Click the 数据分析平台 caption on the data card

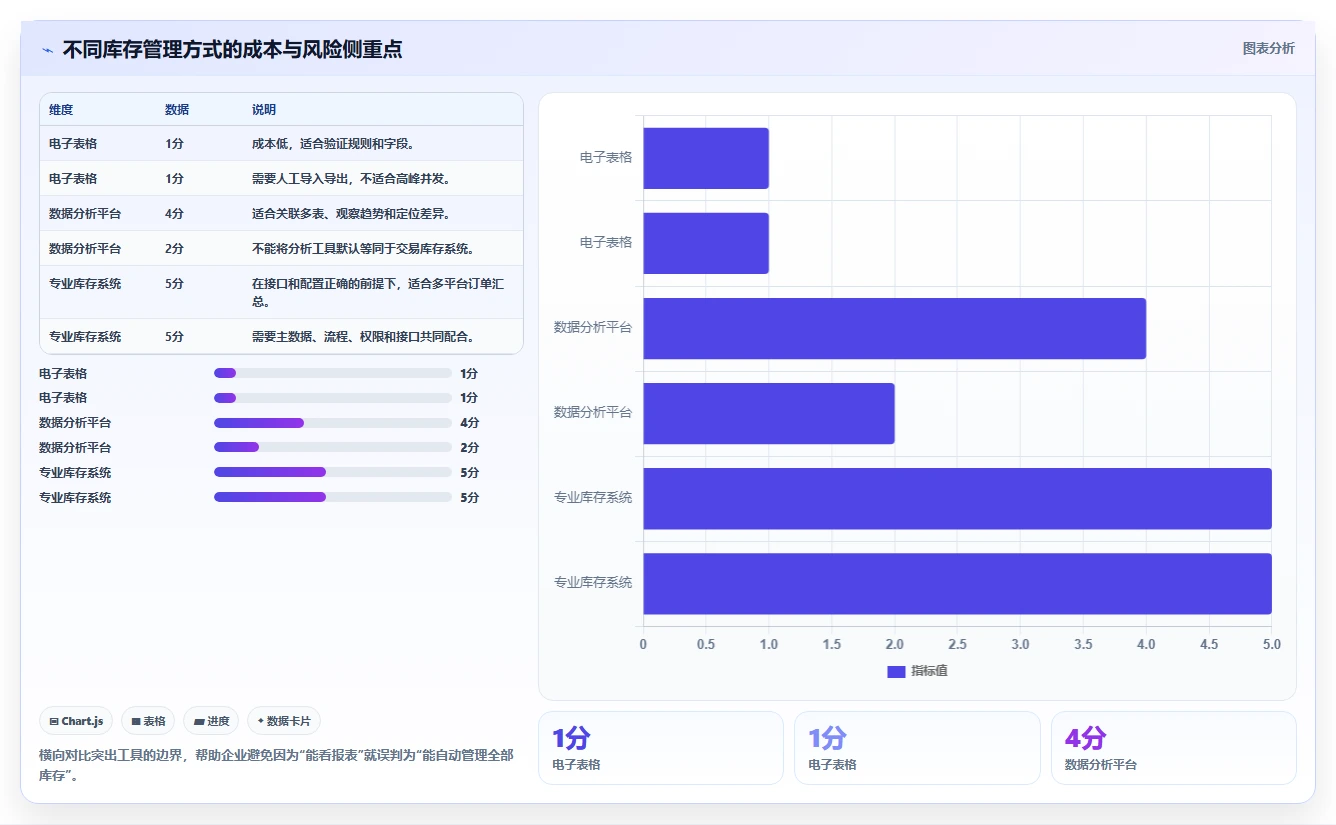(1101, 764)
